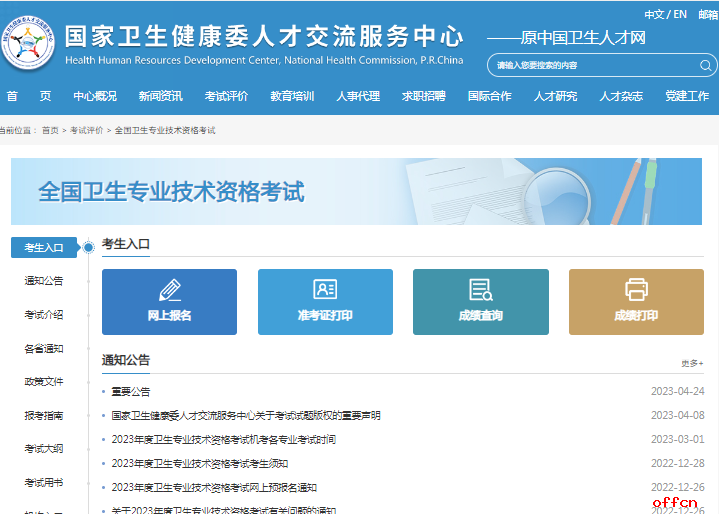Select 考试介绍 in the sidebar
The width and height of the screenshot is (719, 514).
pyautogui.click(x=44, y=315)
